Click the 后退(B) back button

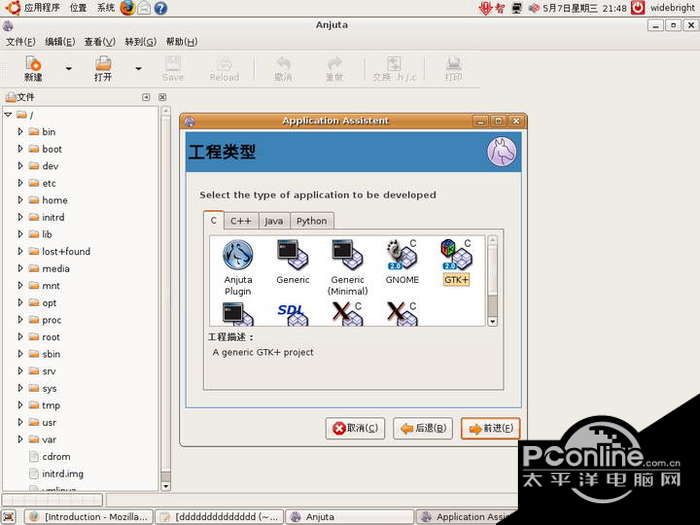423,429
